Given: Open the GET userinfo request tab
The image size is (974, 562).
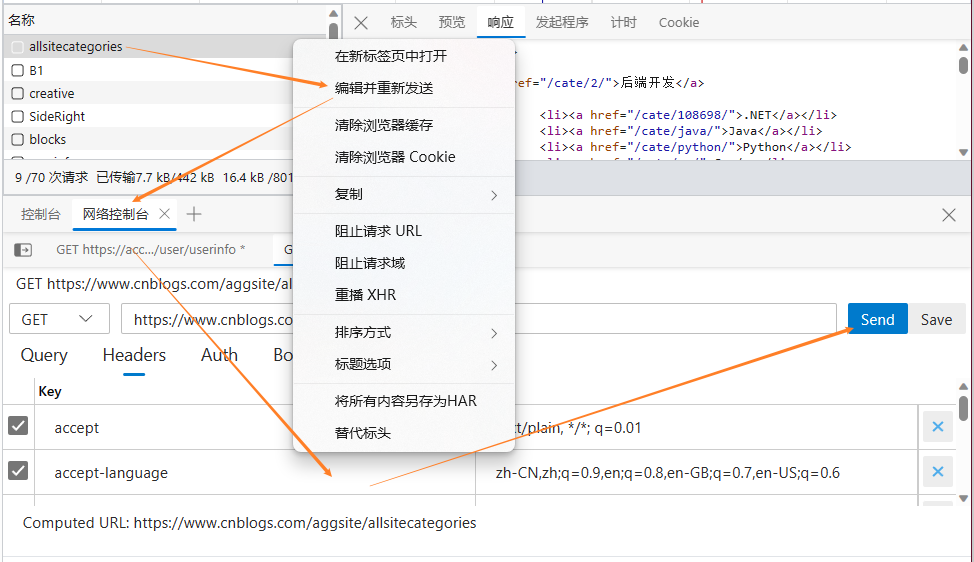Looking at the screenshot, I should pyautogui.click(x=151, y=250).
